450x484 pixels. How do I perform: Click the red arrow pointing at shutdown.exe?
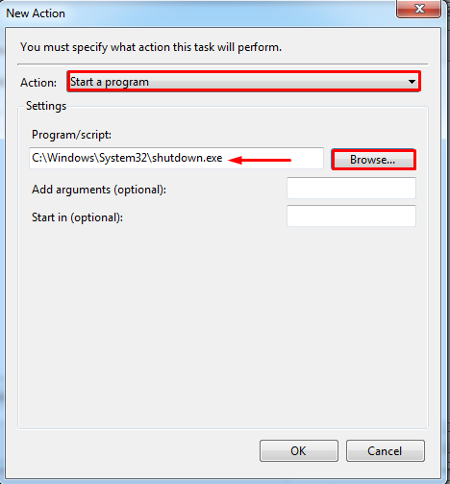pyautogui.click(x=260, y=160)
